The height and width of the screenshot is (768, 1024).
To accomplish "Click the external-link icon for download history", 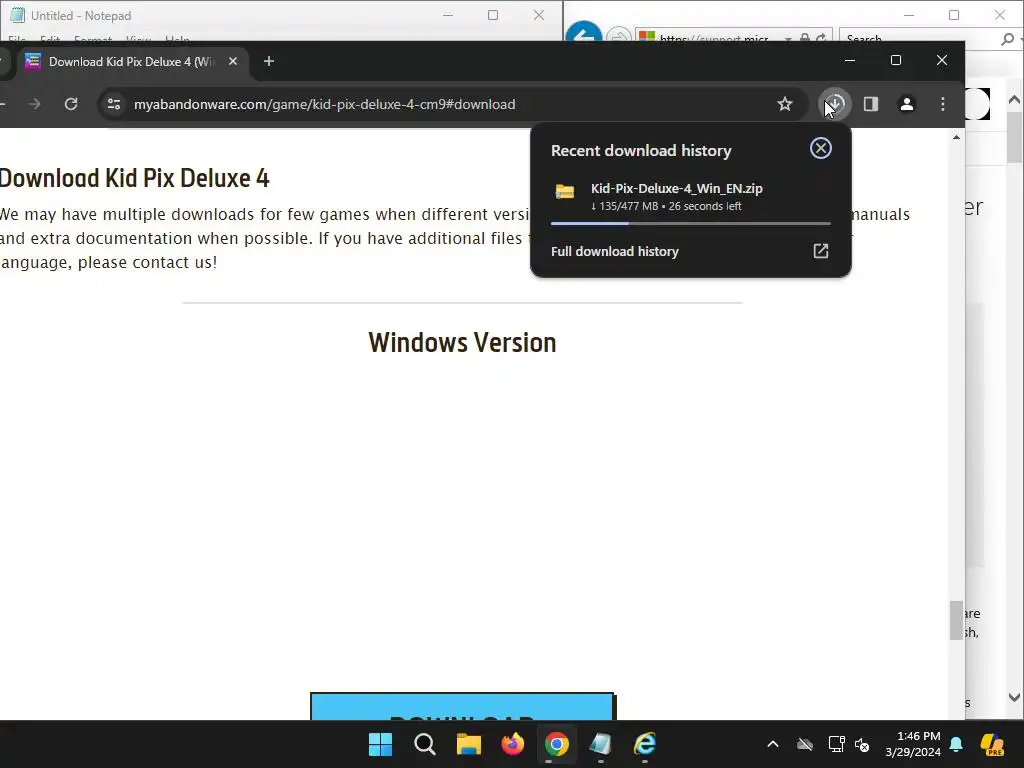I will coord(820,251).
